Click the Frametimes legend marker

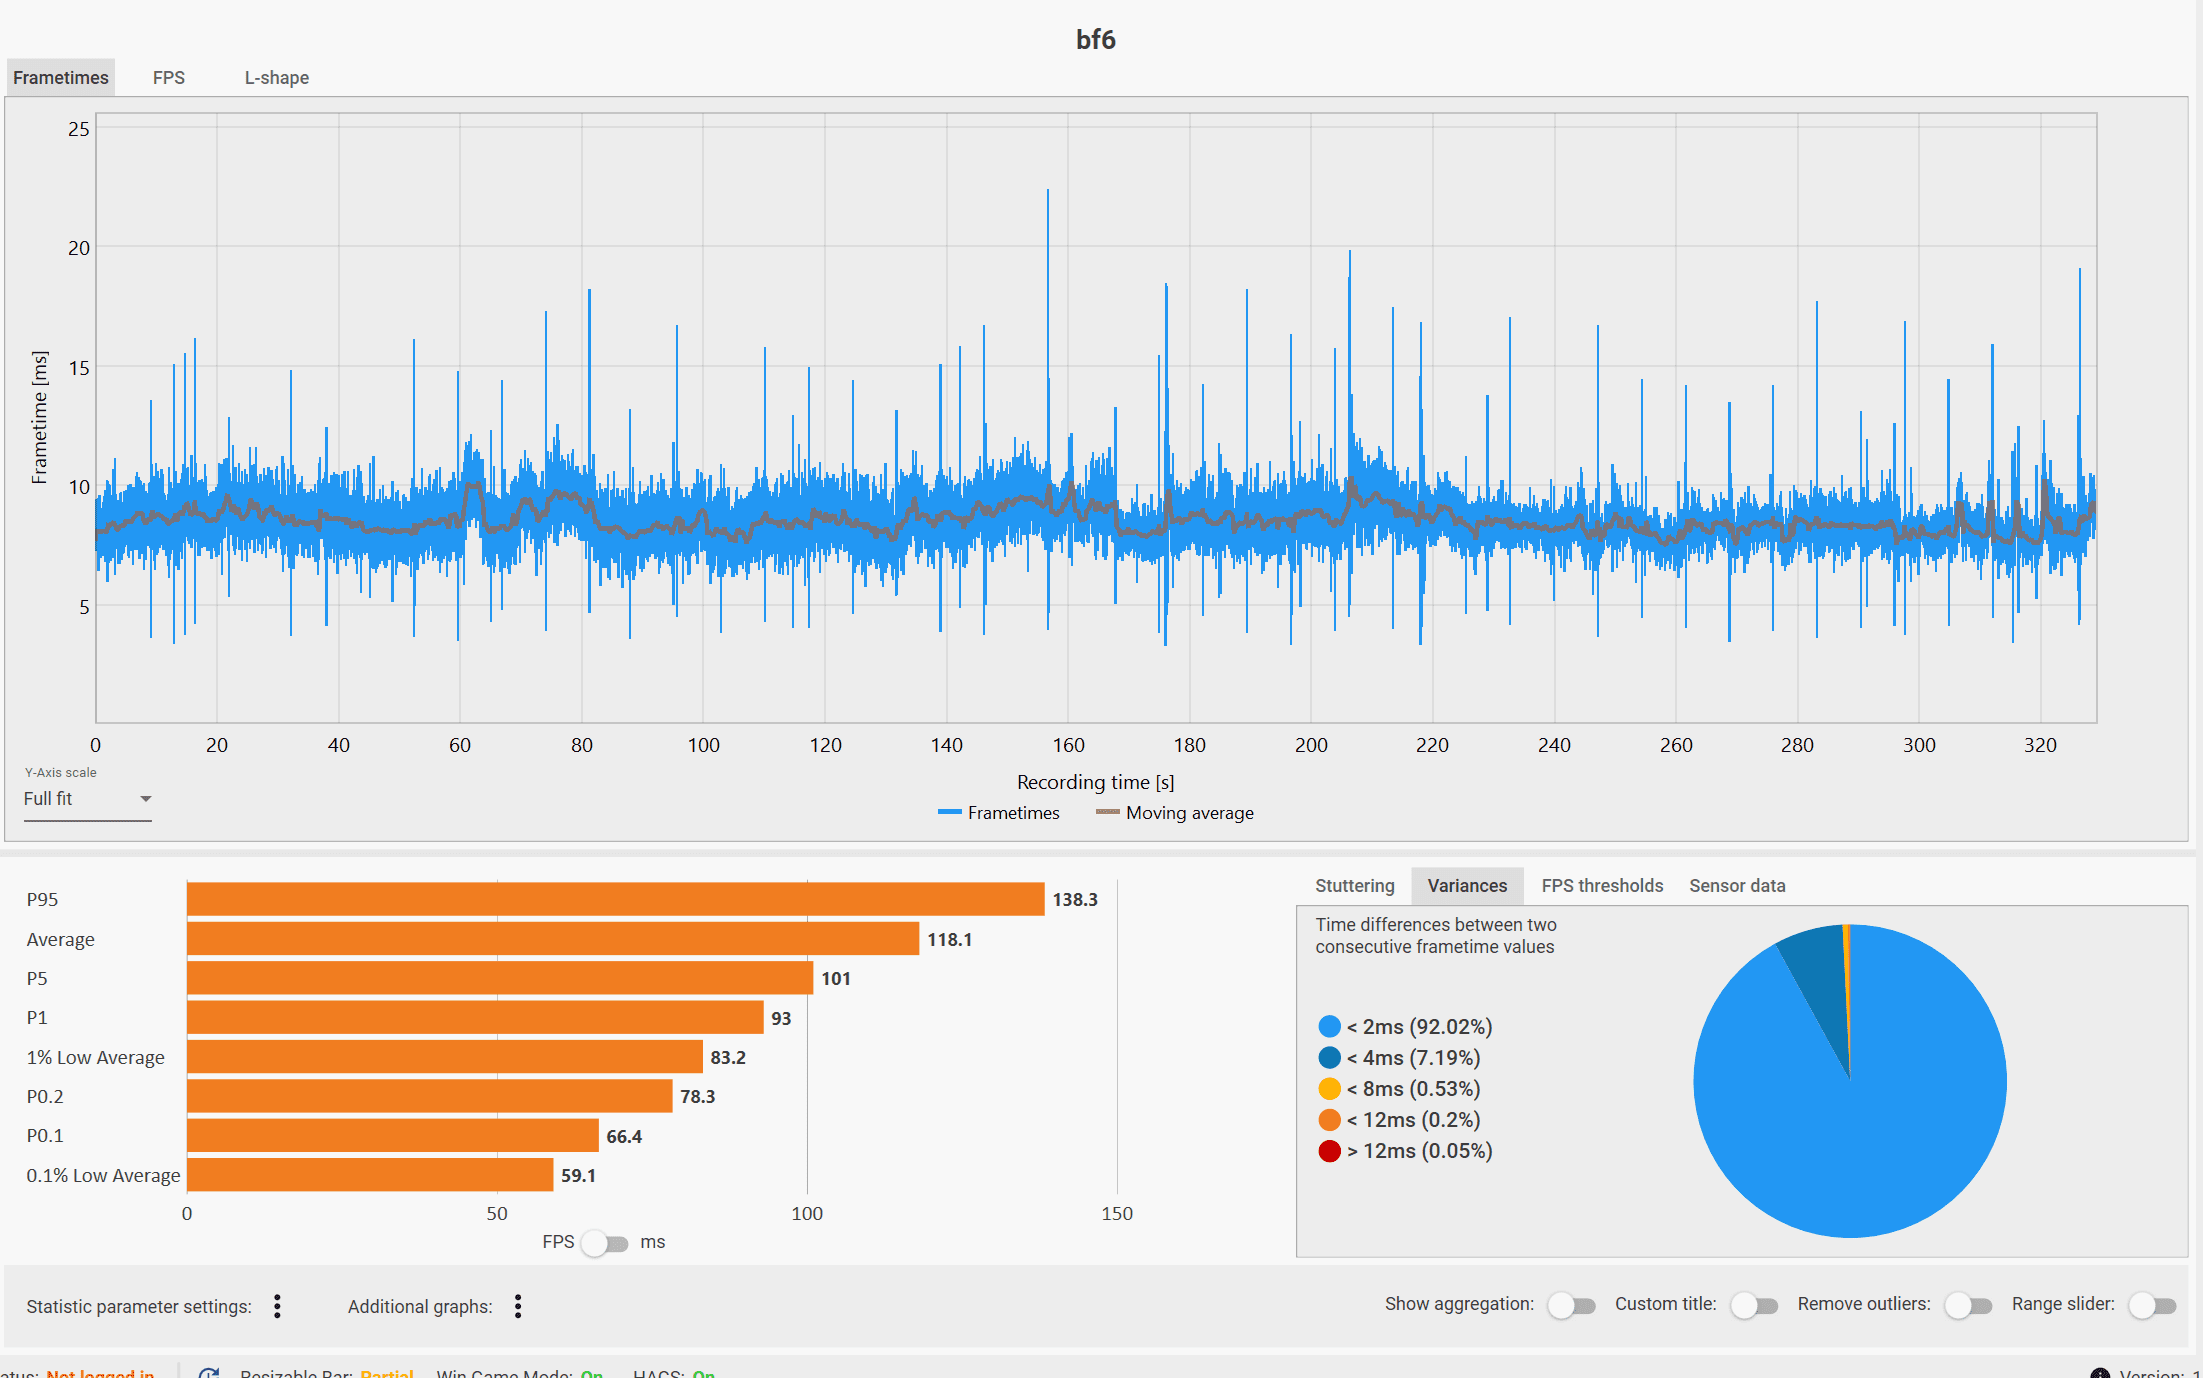[949, 813]
